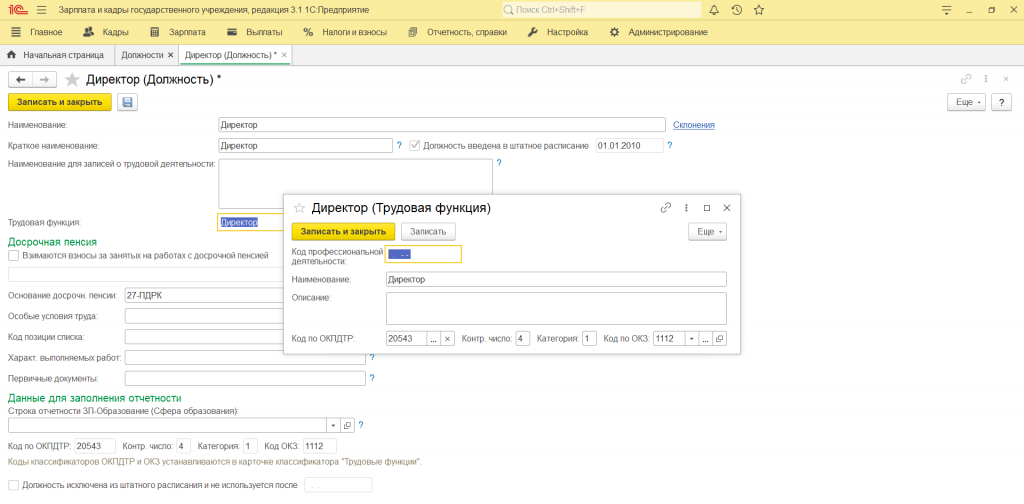The width and height of the screenshot is (1024, 504).
Task: Show hint for Характ. выполняемых работ
Action: pos(372,358)
